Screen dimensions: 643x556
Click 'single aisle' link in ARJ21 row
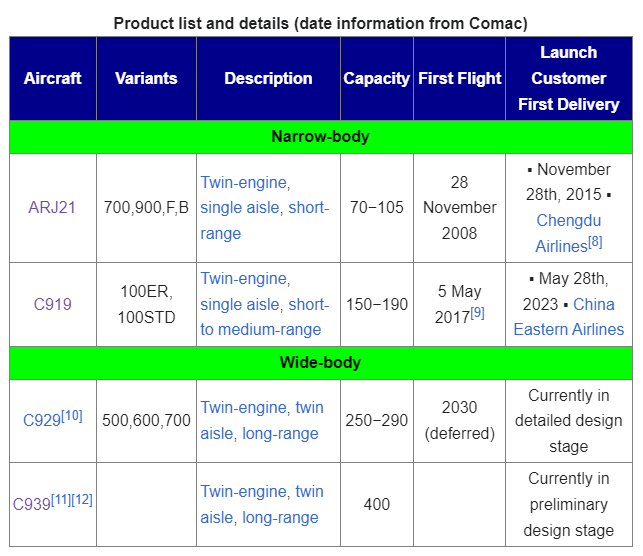239,207
